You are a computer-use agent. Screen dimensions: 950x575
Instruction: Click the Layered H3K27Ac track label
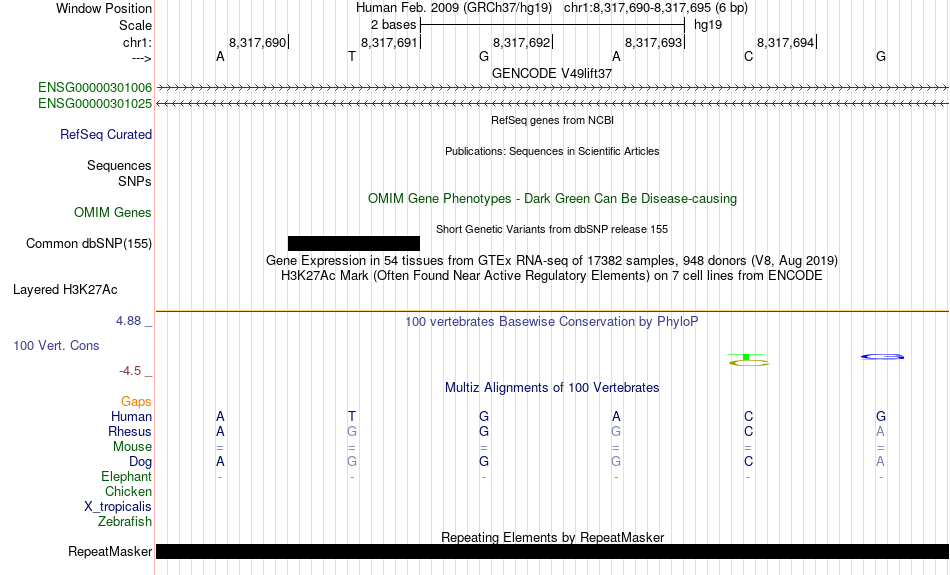tap(65, 290)
